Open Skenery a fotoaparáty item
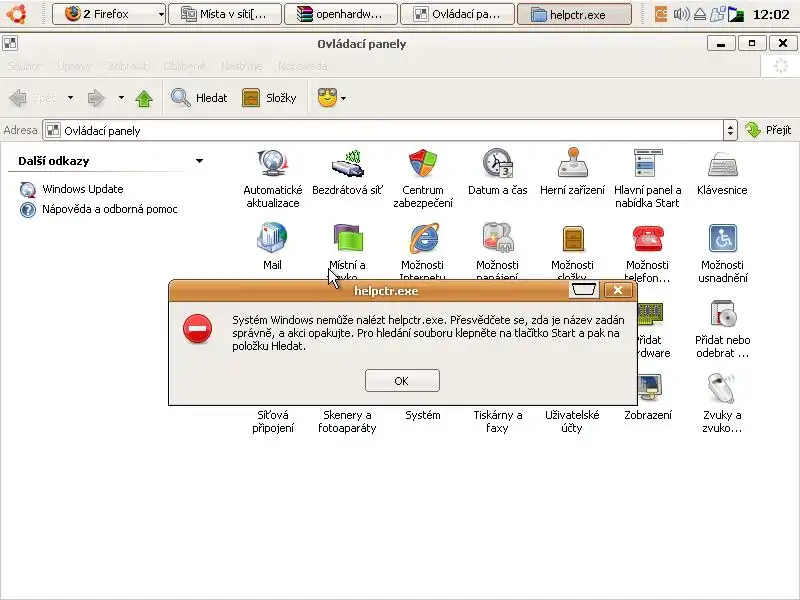Image resolution: width=800 pixels, height=600 pixels. 347,421
